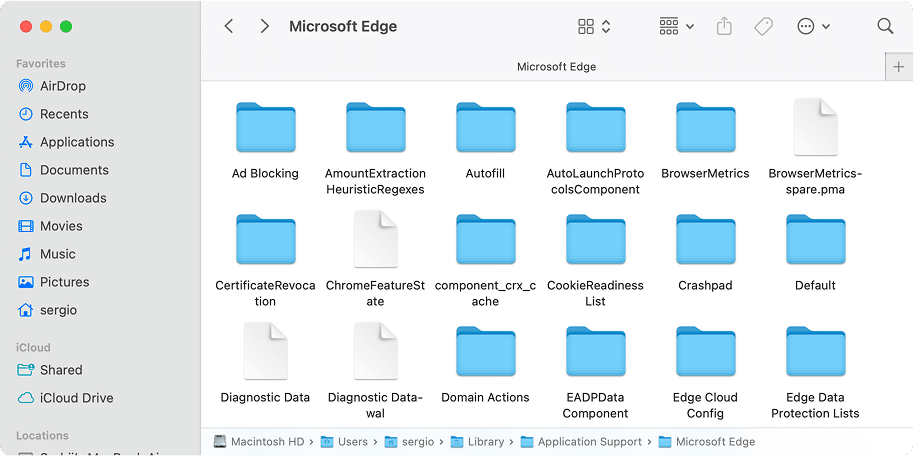Click sergio in the path bar
The width and height of the screenshot is (913, 456).
pos(410,442)
